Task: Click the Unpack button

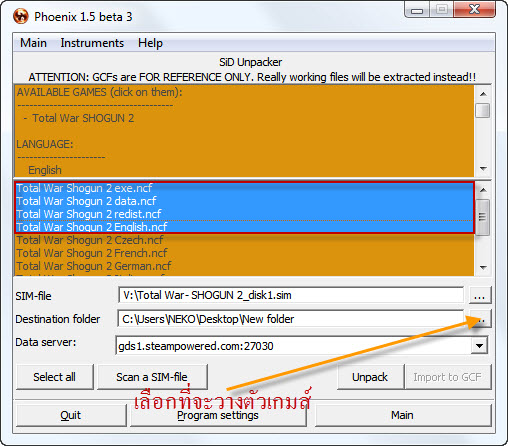Action: [370, 377]
